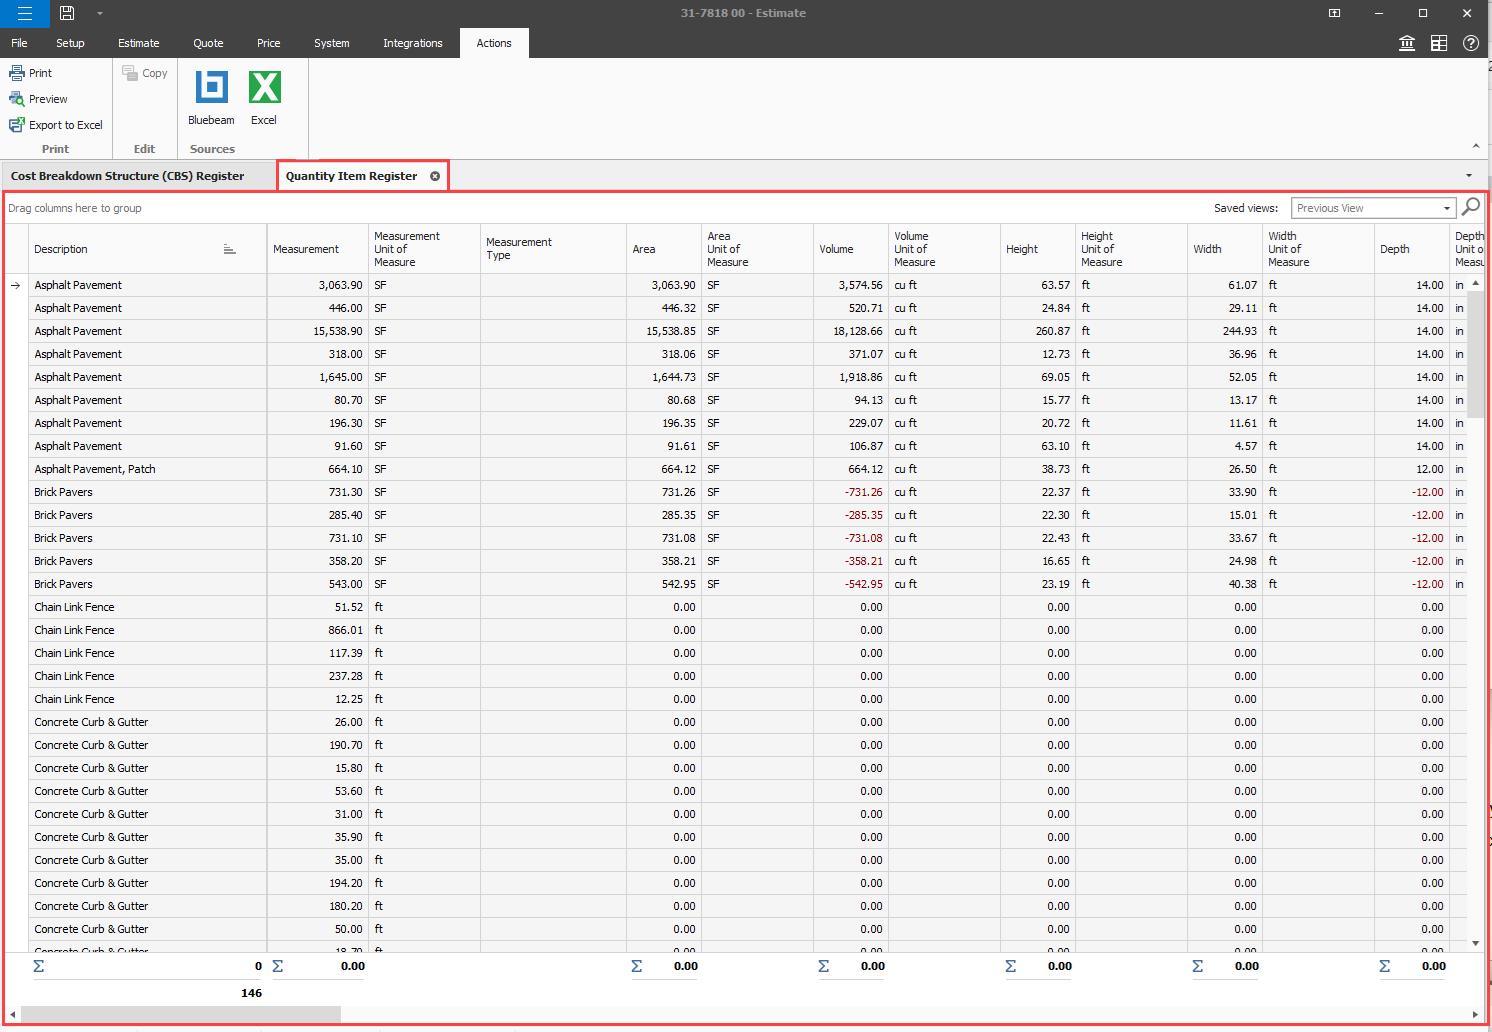Open quick access toolbar dropdown arrow
This screenshot has height=1032, width=1492.
pos(99,13)
